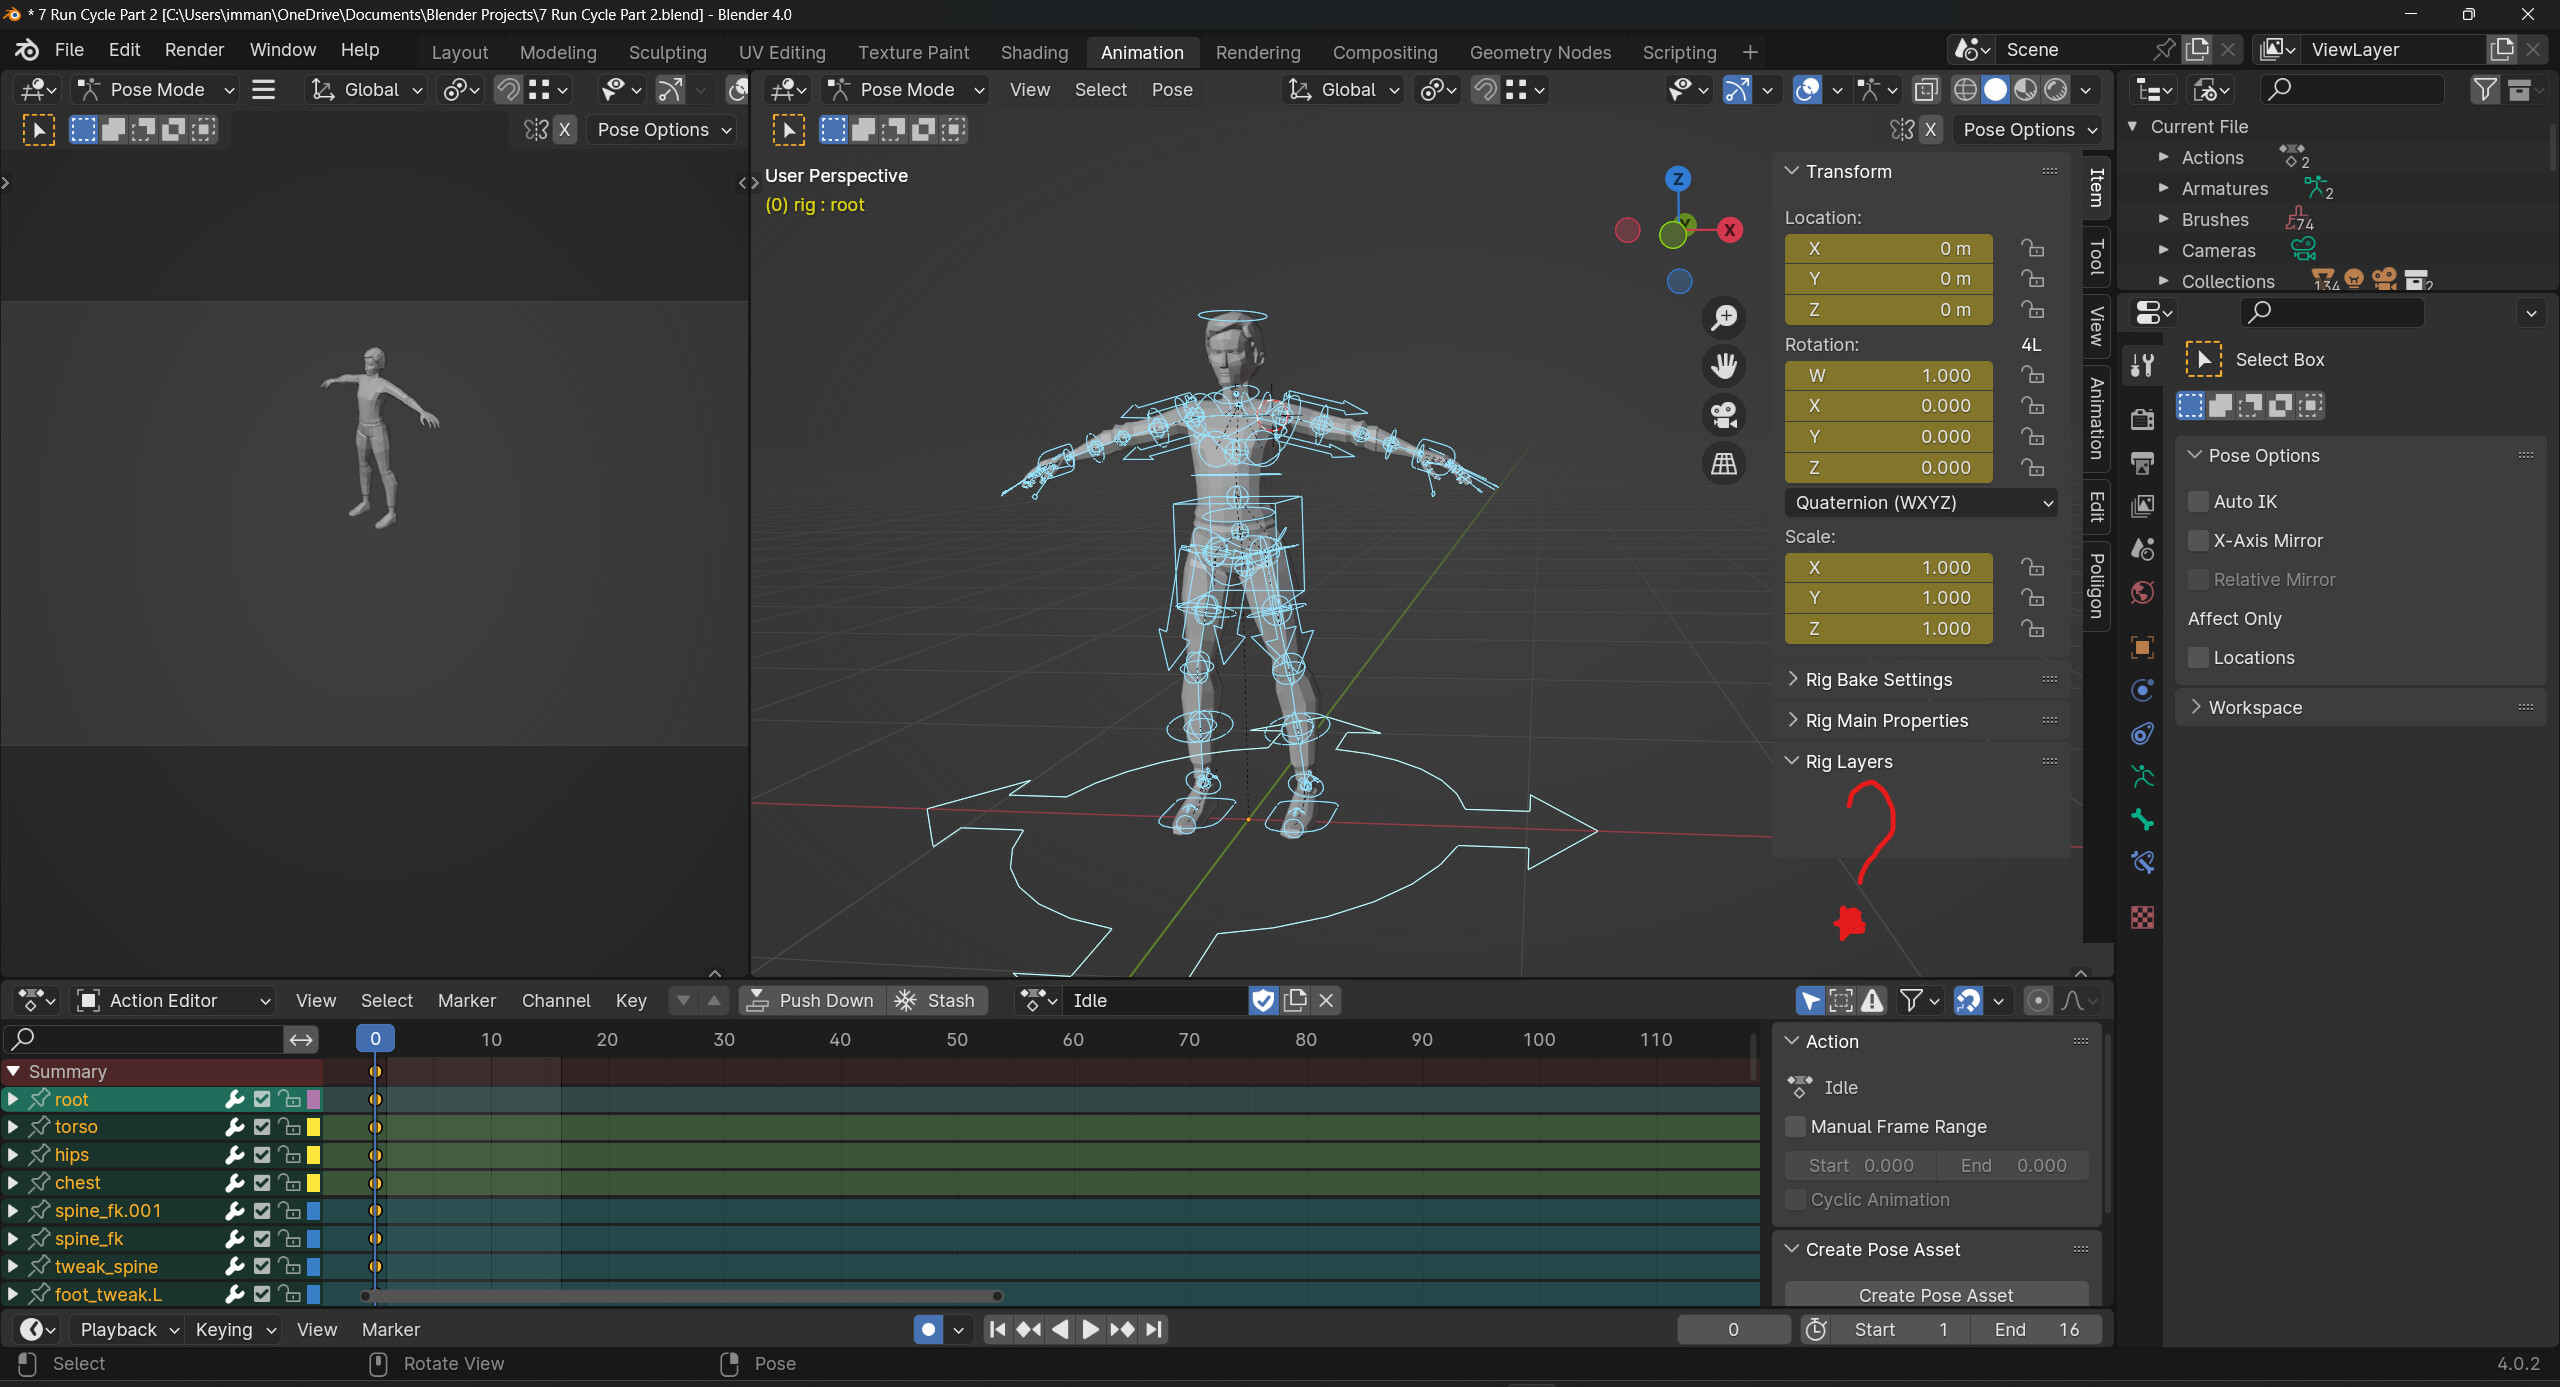Open the Pose menu in viewport header
The height and width of the screenshot is (1387, 2560).
[x=1171, y=90]
